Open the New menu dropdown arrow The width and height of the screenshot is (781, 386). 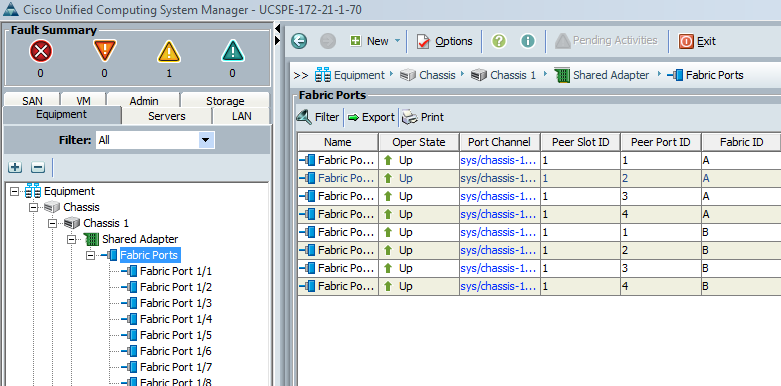397,41
